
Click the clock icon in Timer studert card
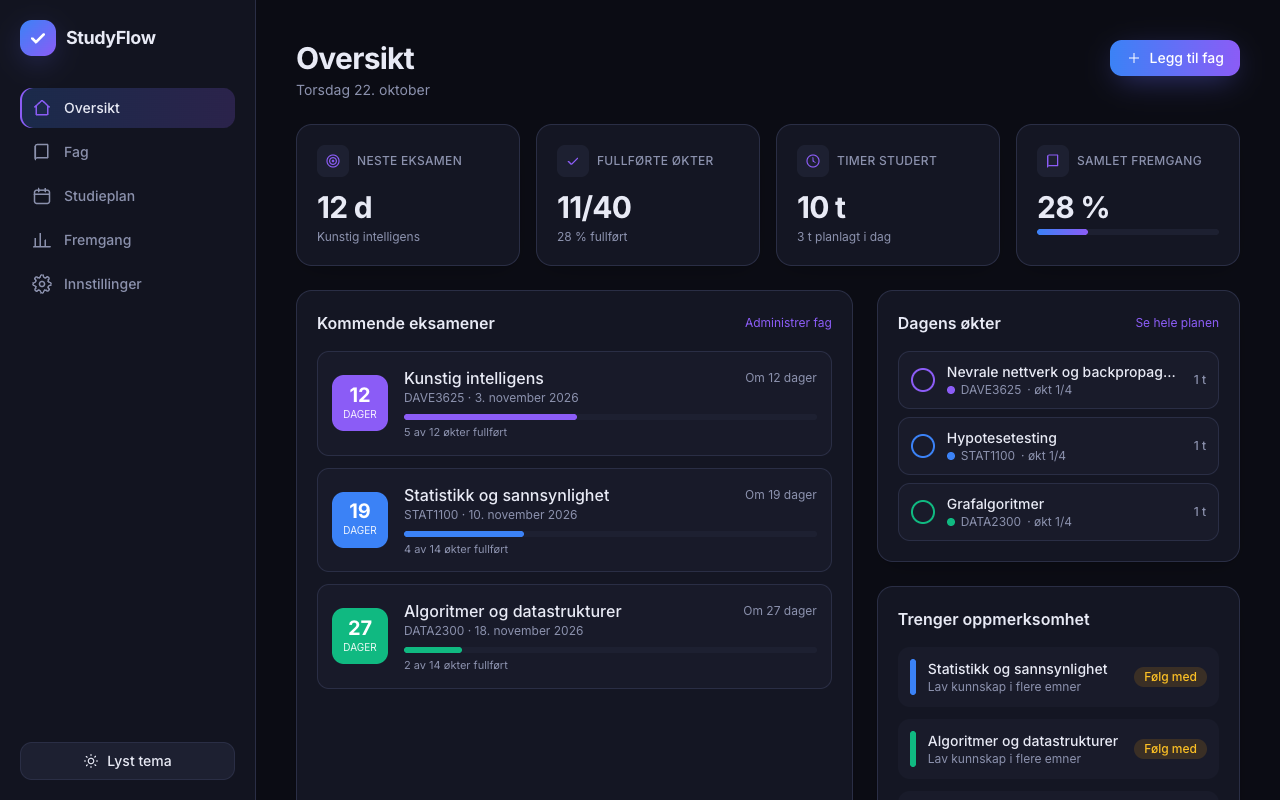[x=813, y=161]
